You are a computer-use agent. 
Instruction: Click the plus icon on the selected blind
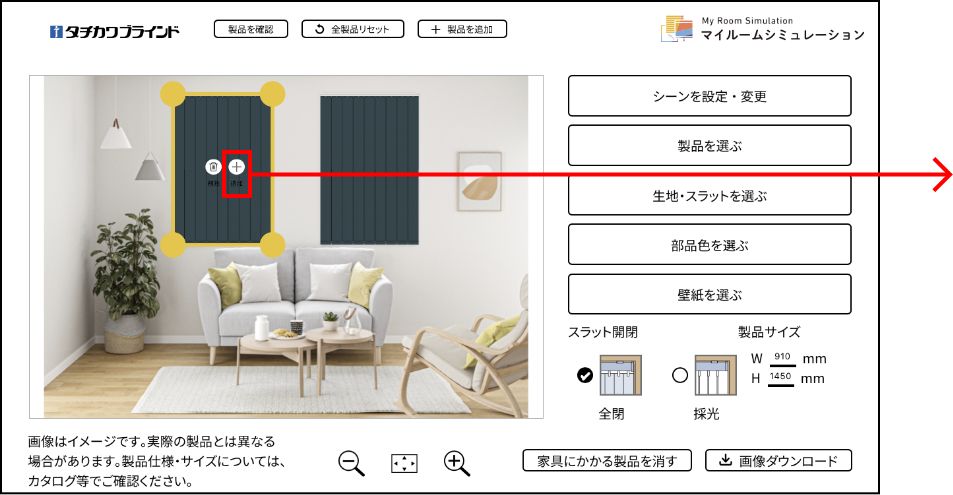pyautogui.click(x=236, y=167)
